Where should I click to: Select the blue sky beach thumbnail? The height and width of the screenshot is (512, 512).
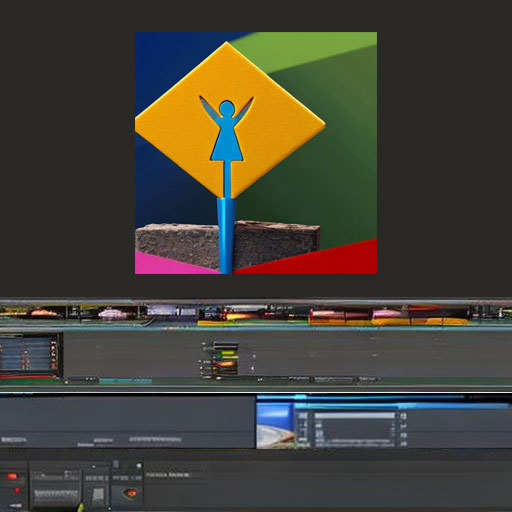point(275,425)
